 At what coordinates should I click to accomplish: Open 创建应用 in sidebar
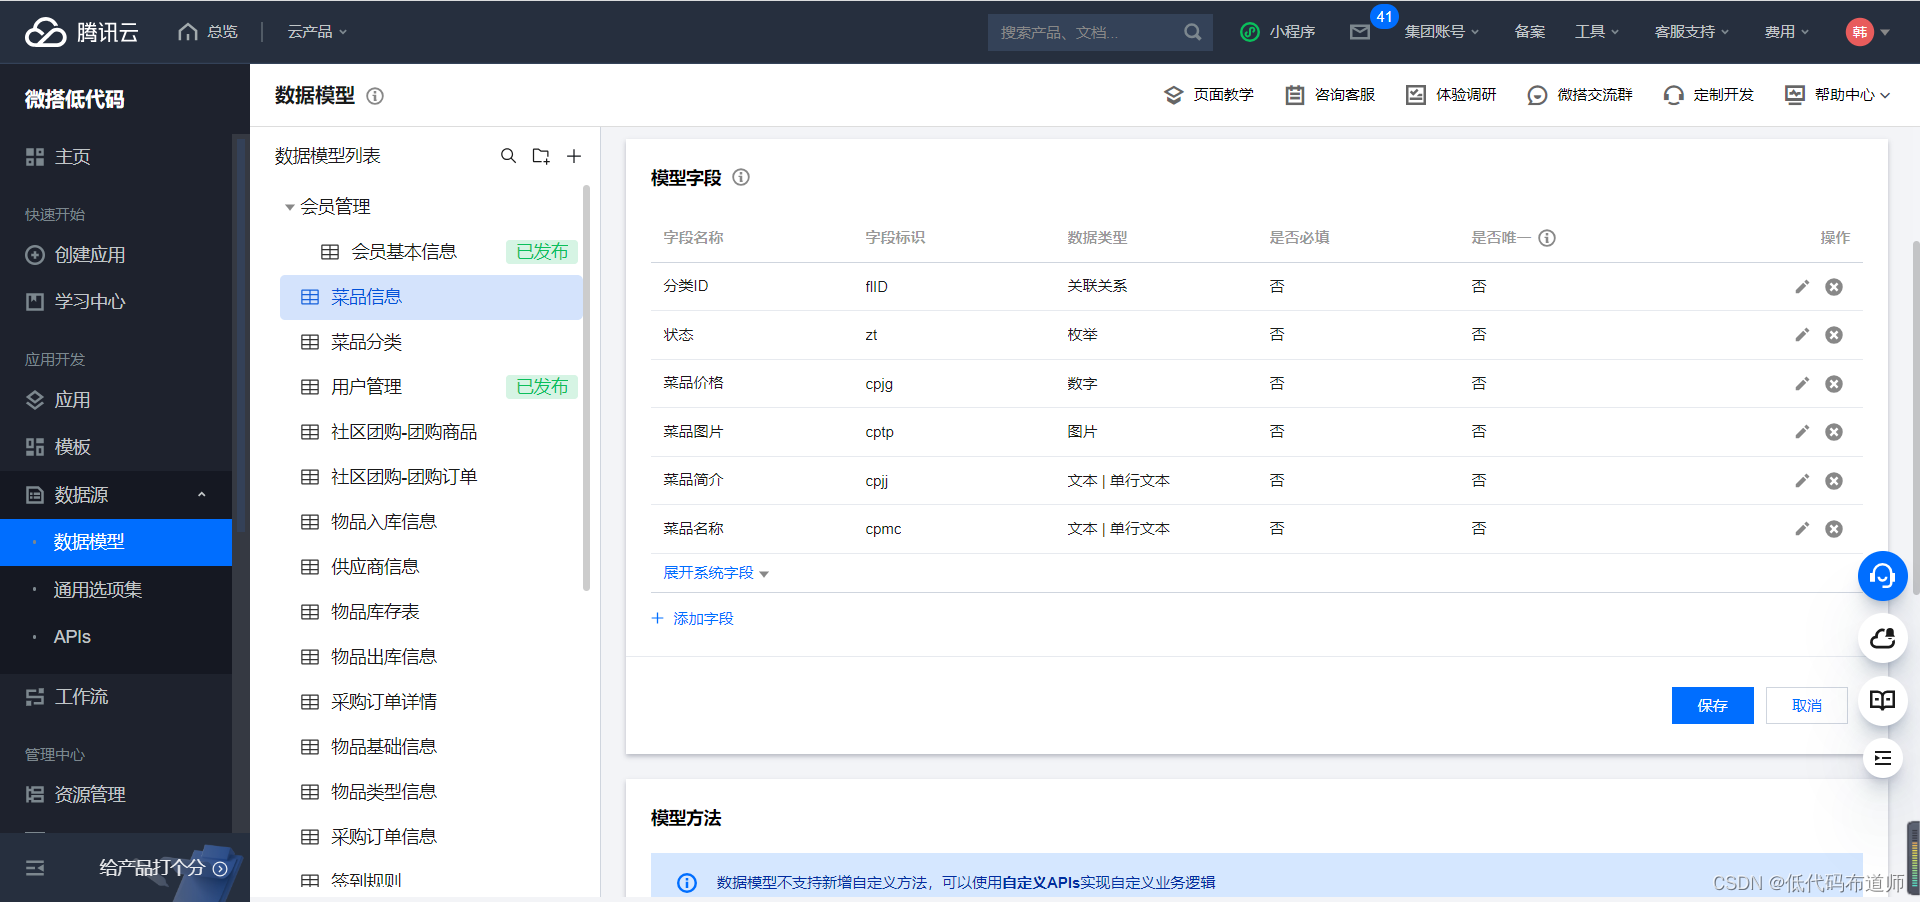point(116,255)
